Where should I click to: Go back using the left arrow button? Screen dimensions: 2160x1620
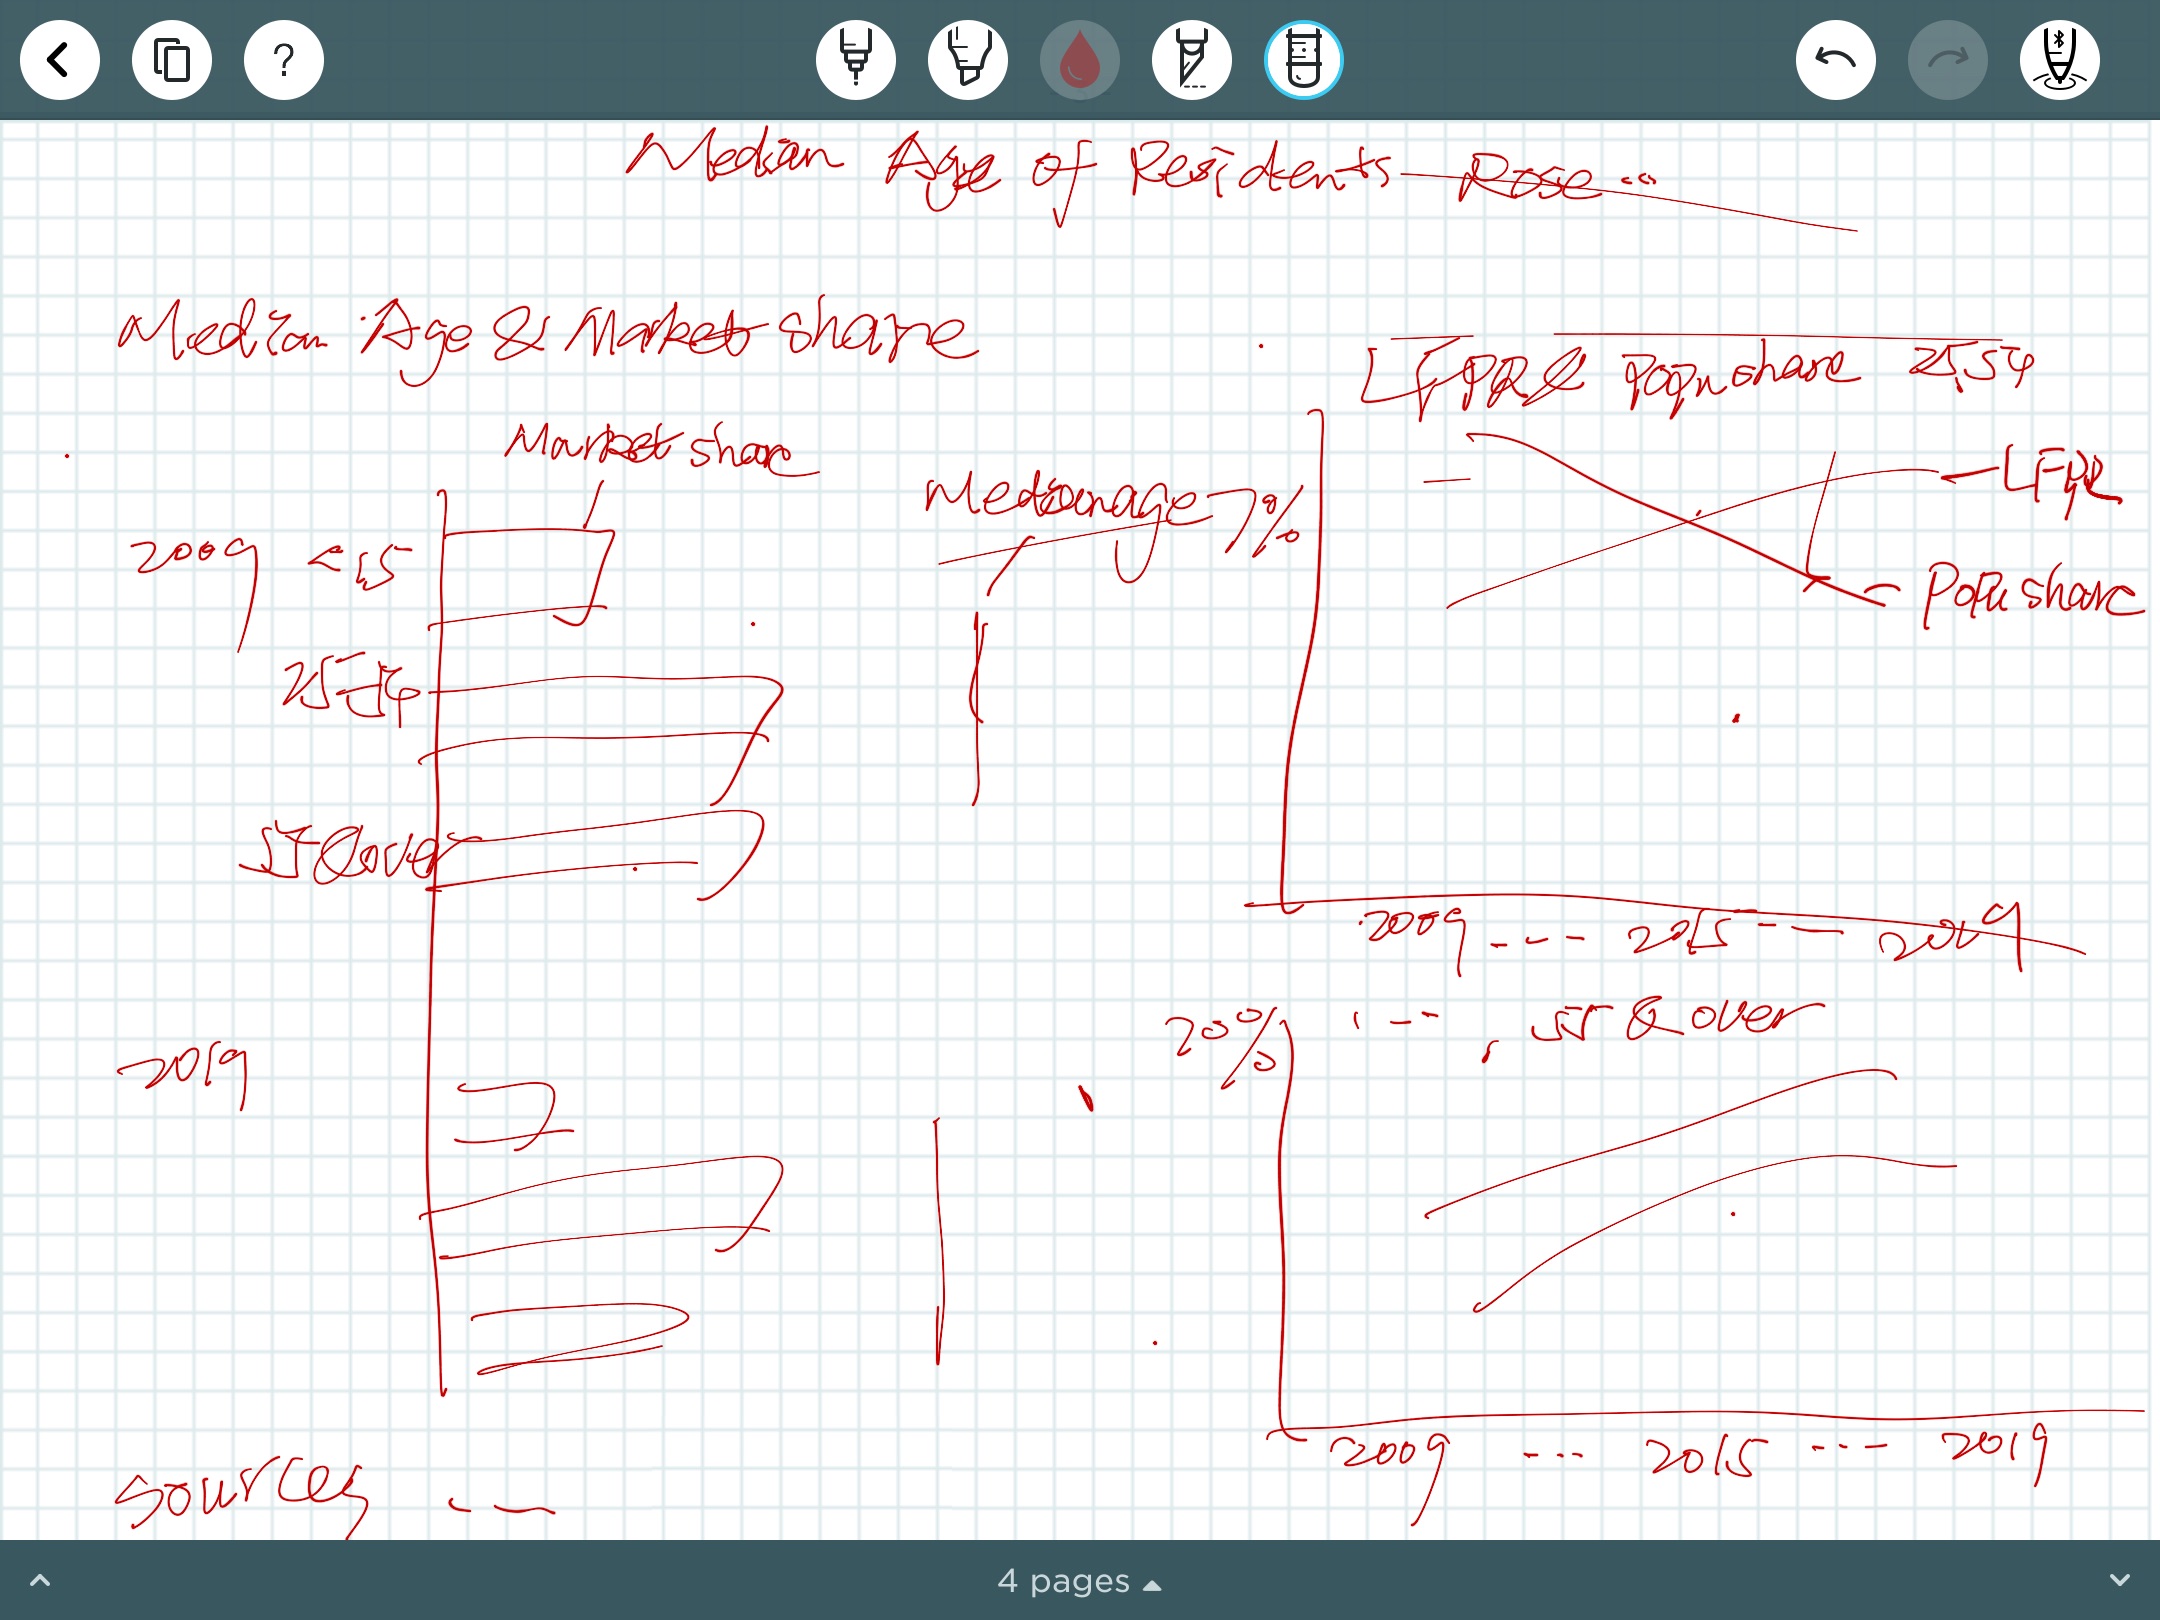click(60, 60)
